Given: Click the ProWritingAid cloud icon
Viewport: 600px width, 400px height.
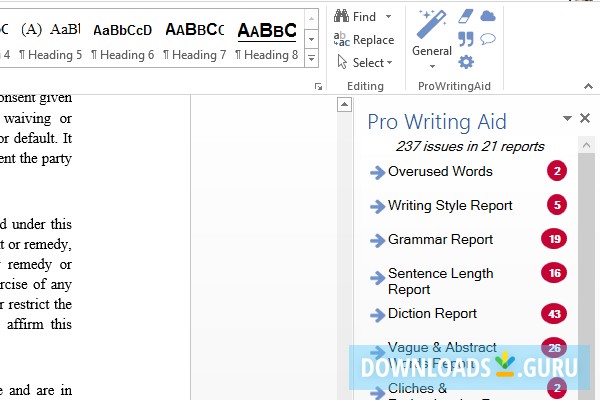Looking at the screenshot, I should [488, 16].
